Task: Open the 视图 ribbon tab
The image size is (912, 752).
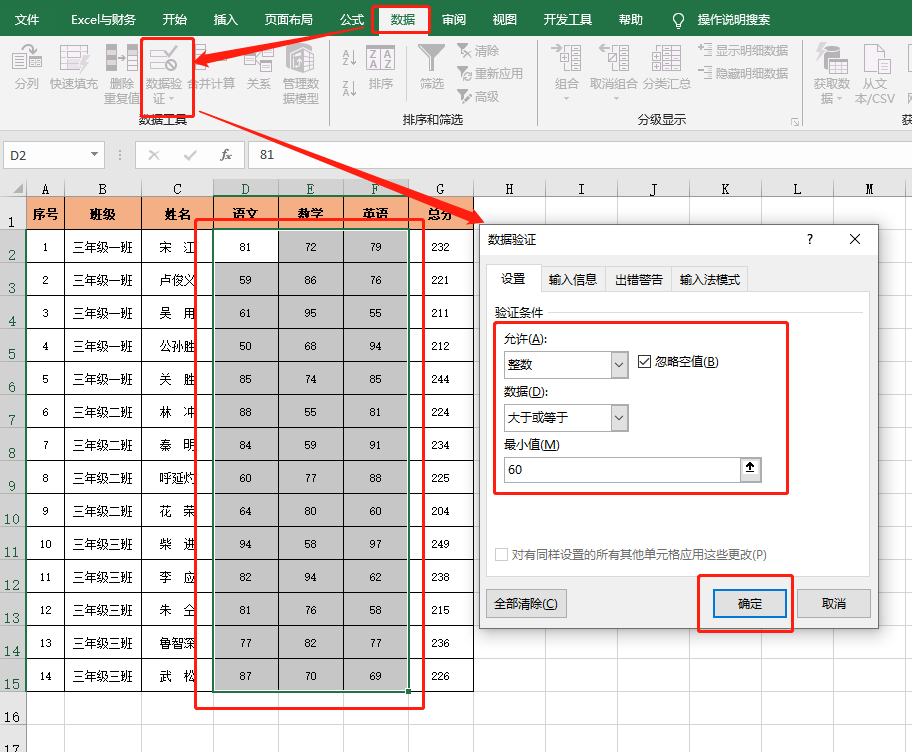Action: [x=504, y=20]
